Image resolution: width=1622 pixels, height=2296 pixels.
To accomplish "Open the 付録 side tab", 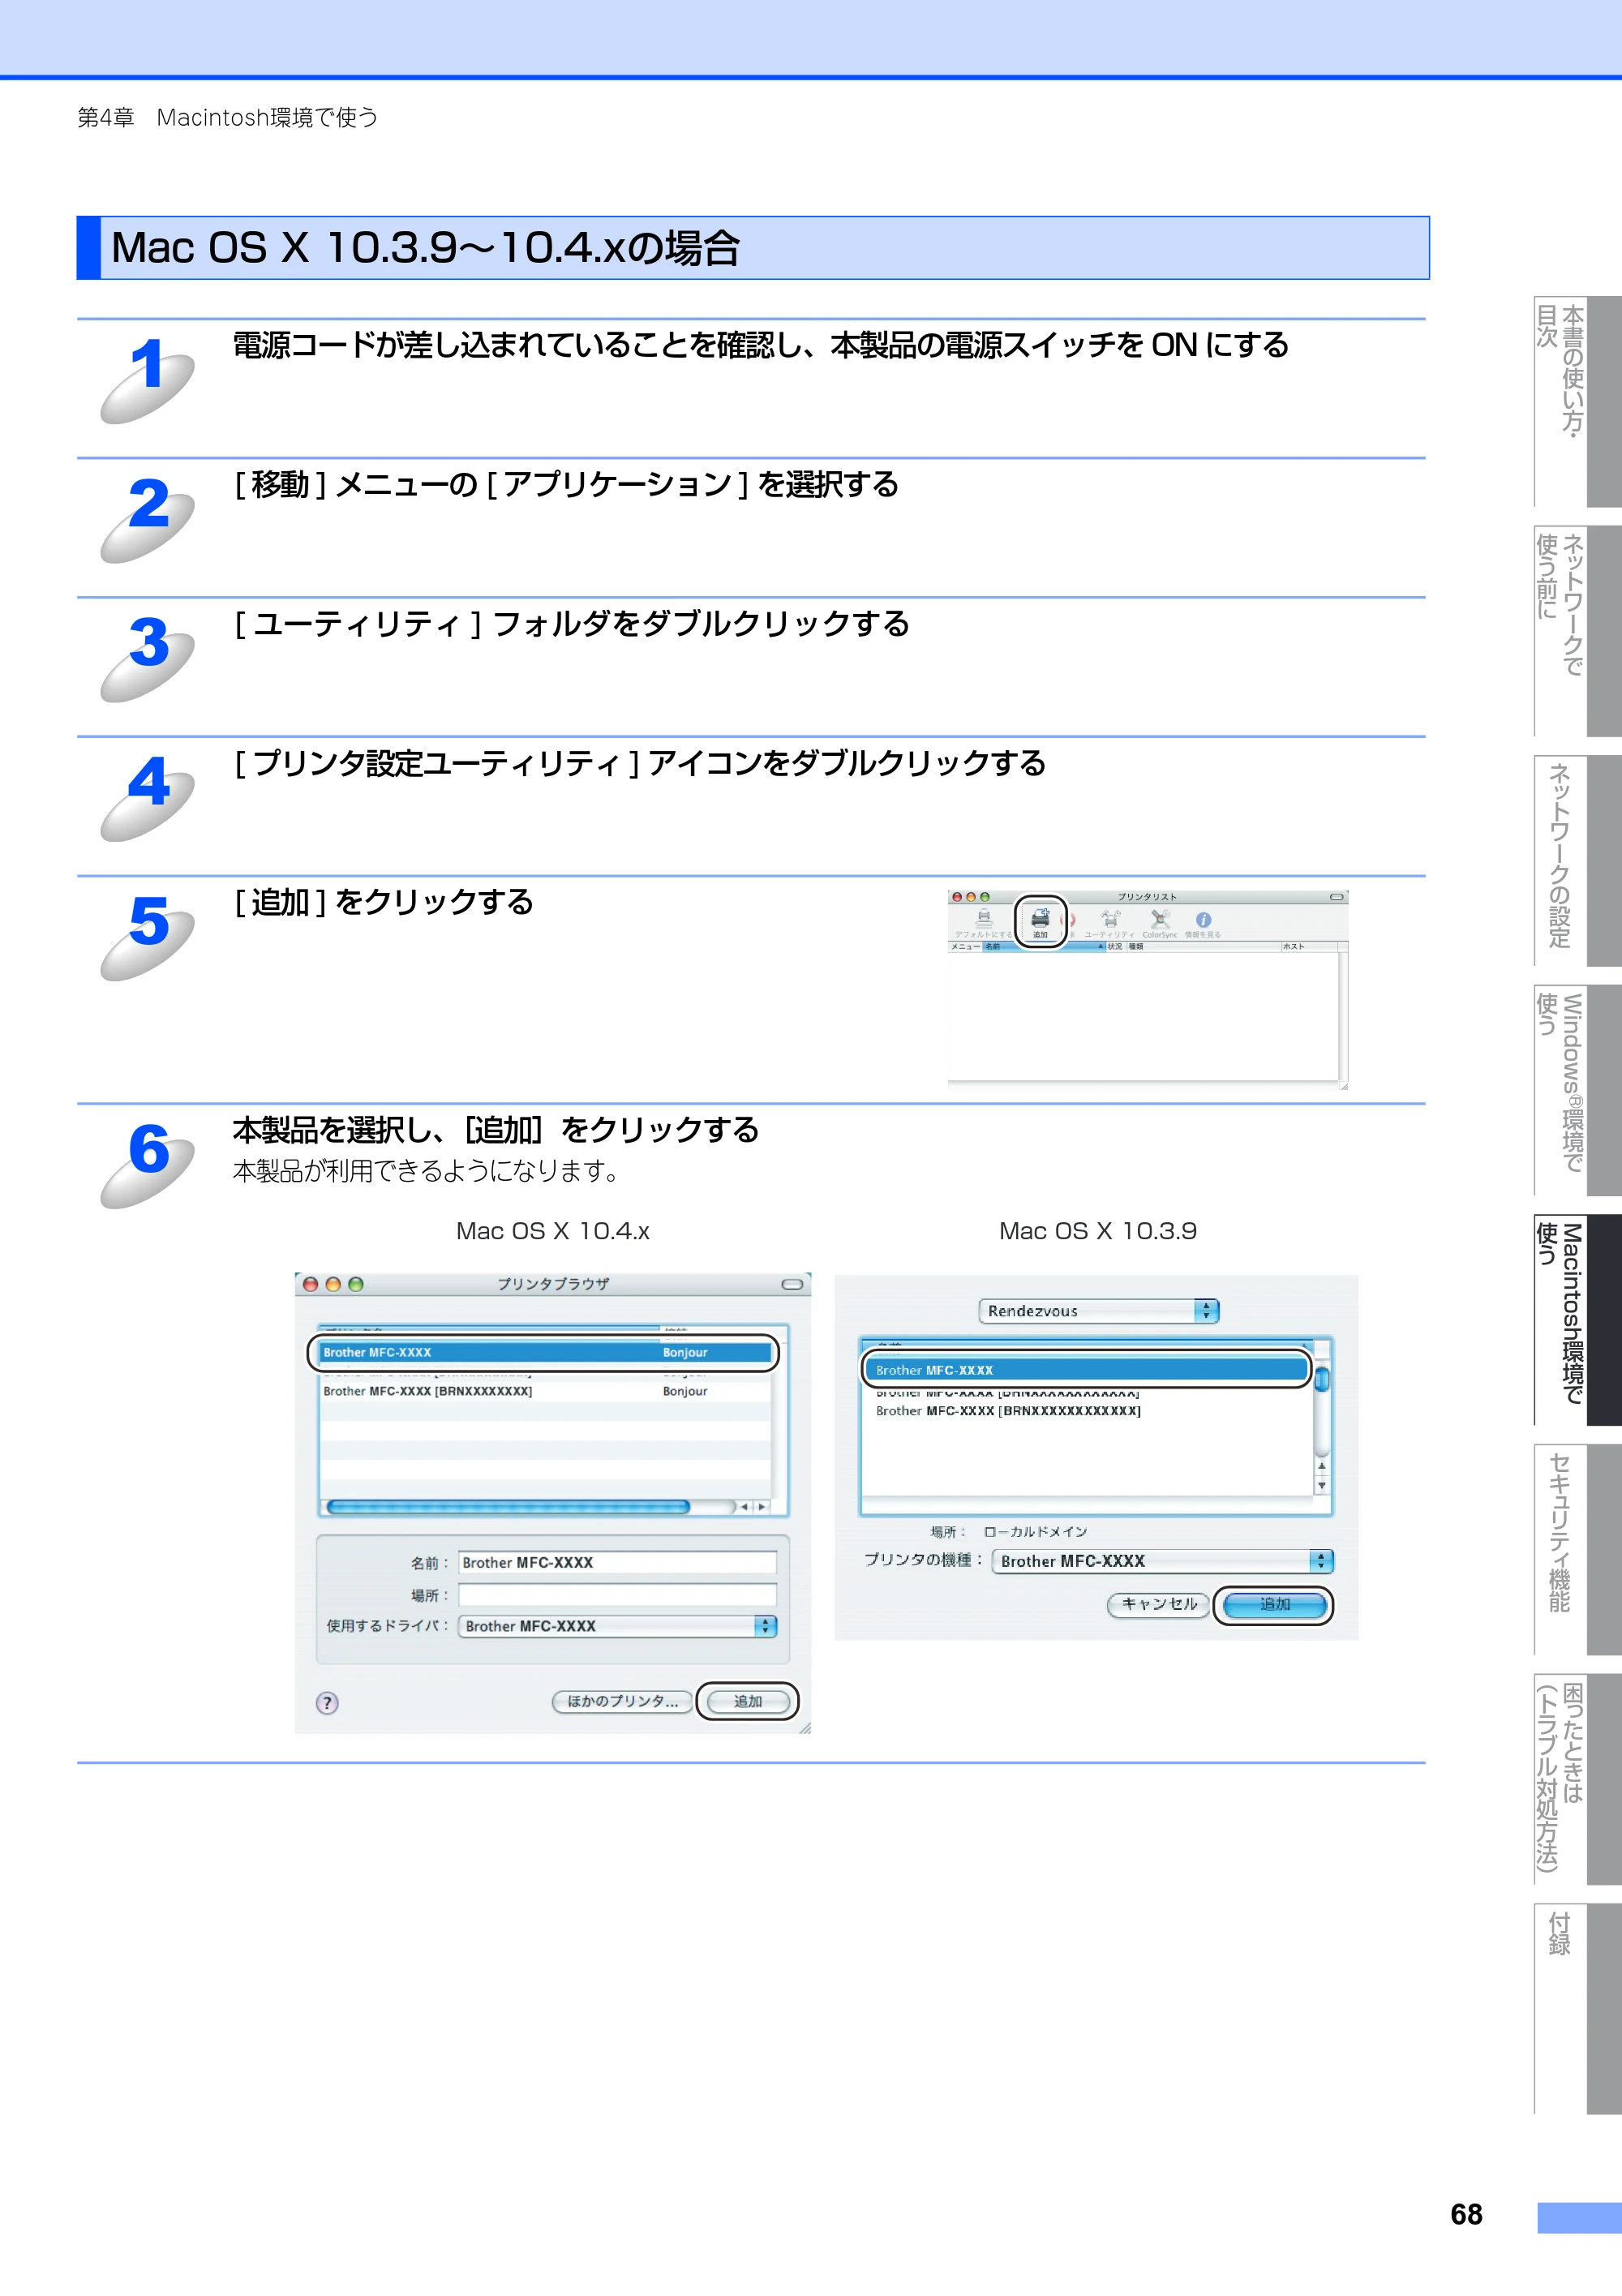I will 1577,2008.
